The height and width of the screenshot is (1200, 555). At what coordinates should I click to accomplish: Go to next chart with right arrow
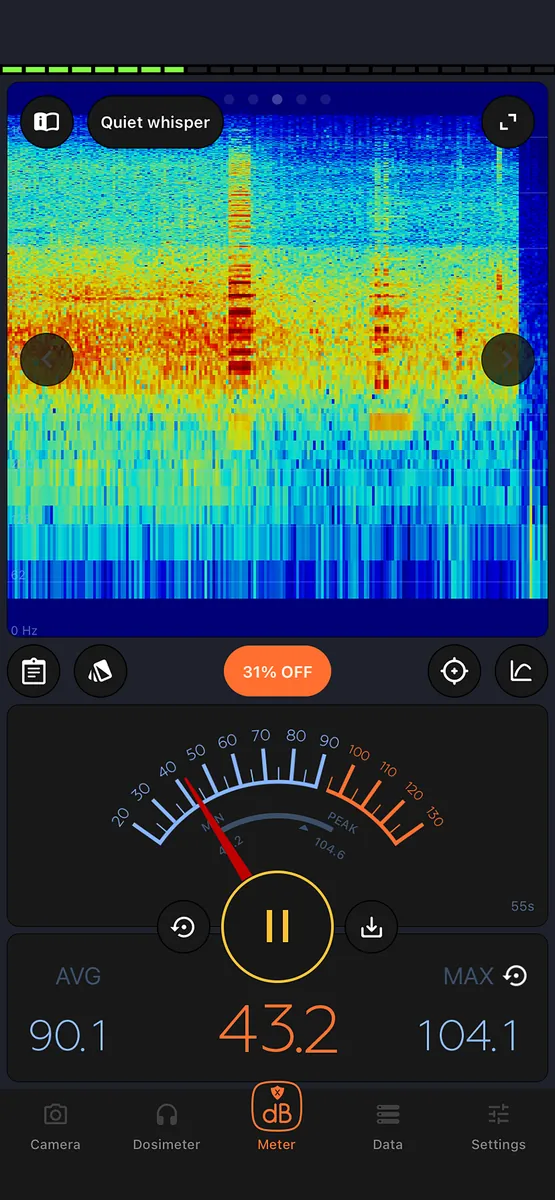pos(508,359)
